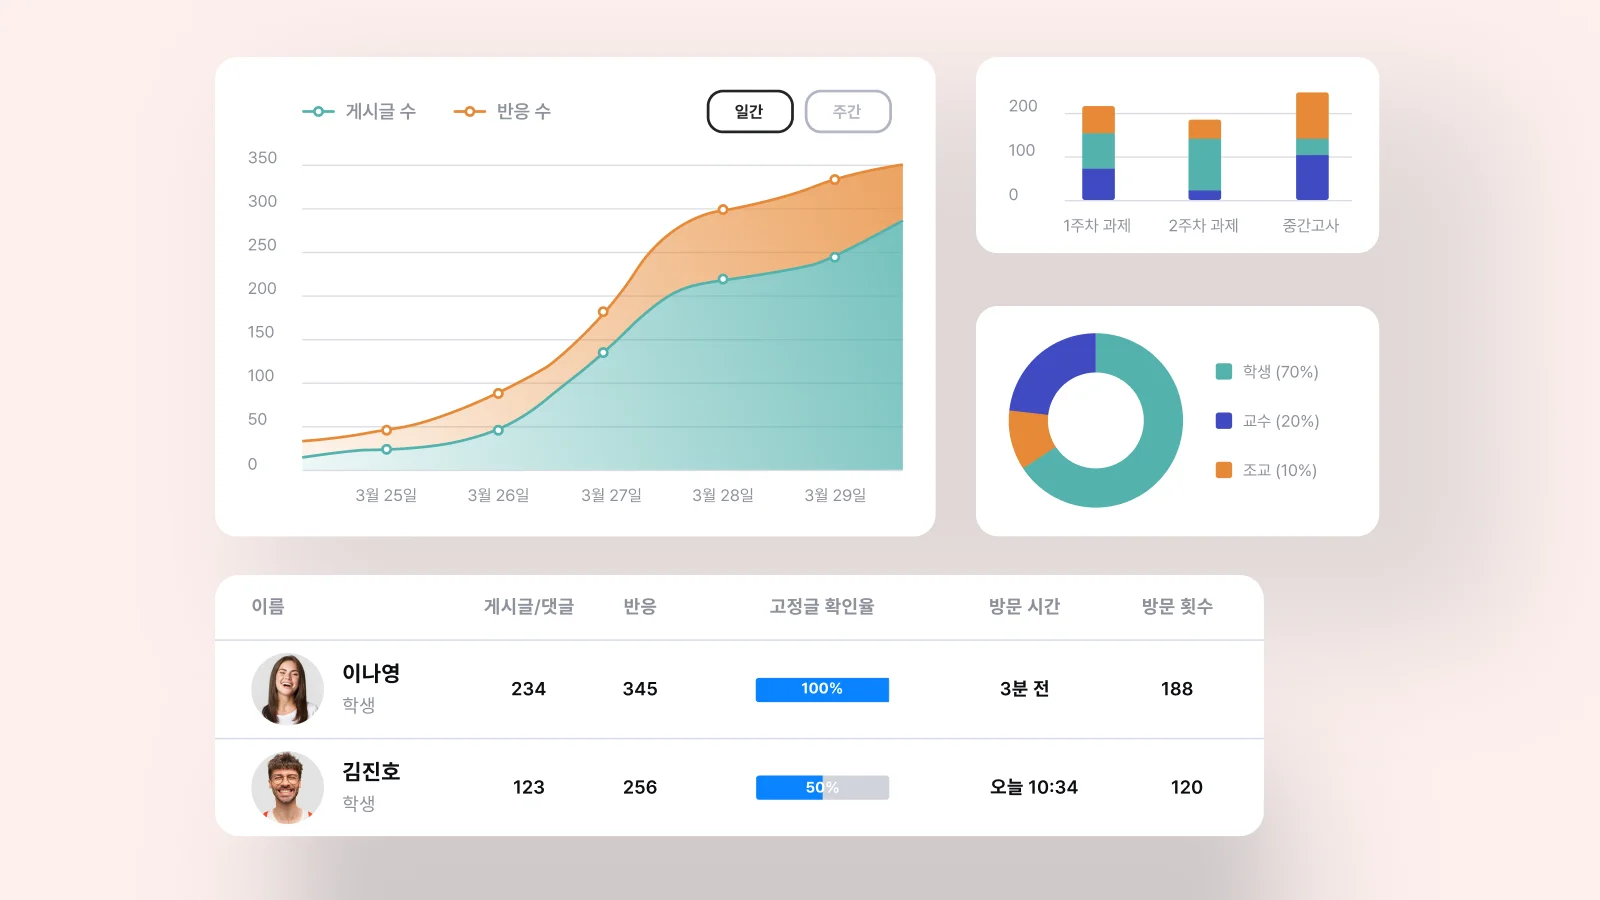Viewport: 1600px width, 900px height.
Task: Click the teal data point above 3월 27일
Action: coord(603,352)
